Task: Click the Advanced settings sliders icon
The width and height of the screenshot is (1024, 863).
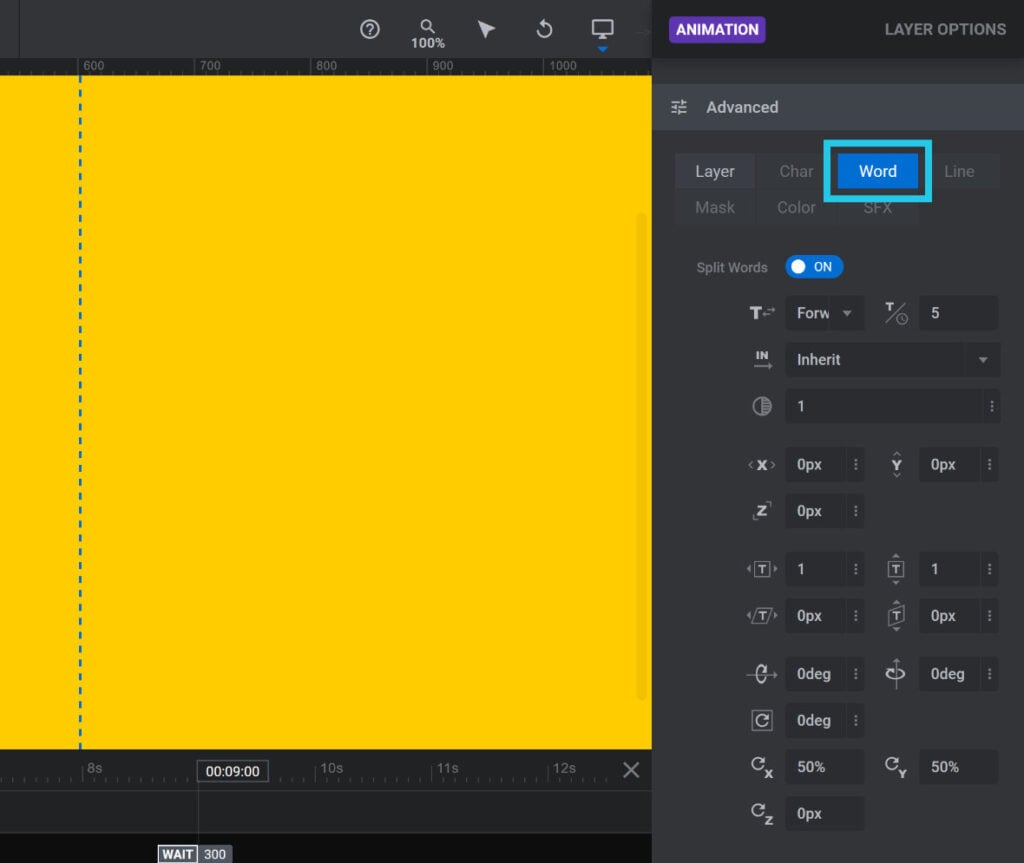Action: 679,107
